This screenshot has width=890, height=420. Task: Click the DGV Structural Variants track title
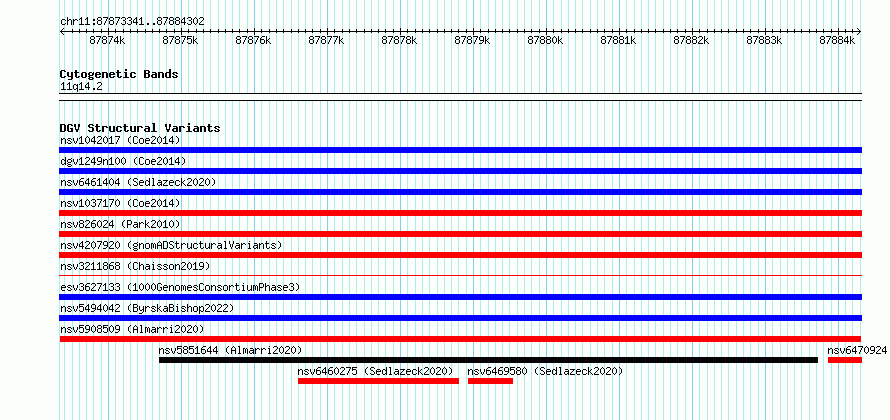point(140,128)
